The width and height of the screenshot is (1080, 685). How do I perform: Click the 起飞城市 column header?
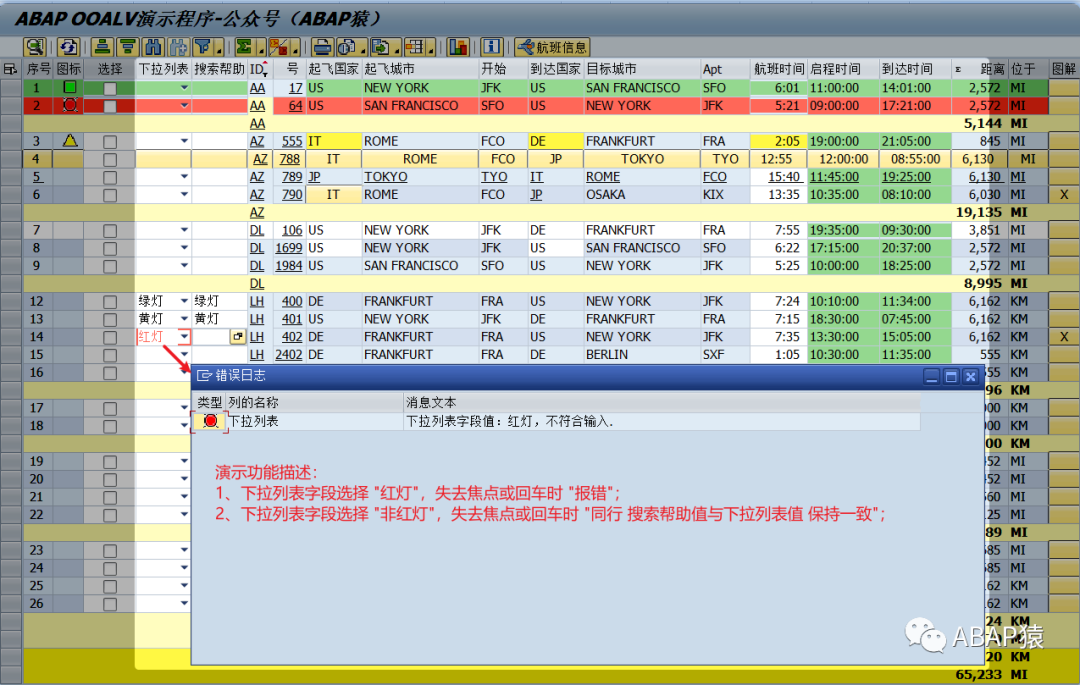pos(419,69)
